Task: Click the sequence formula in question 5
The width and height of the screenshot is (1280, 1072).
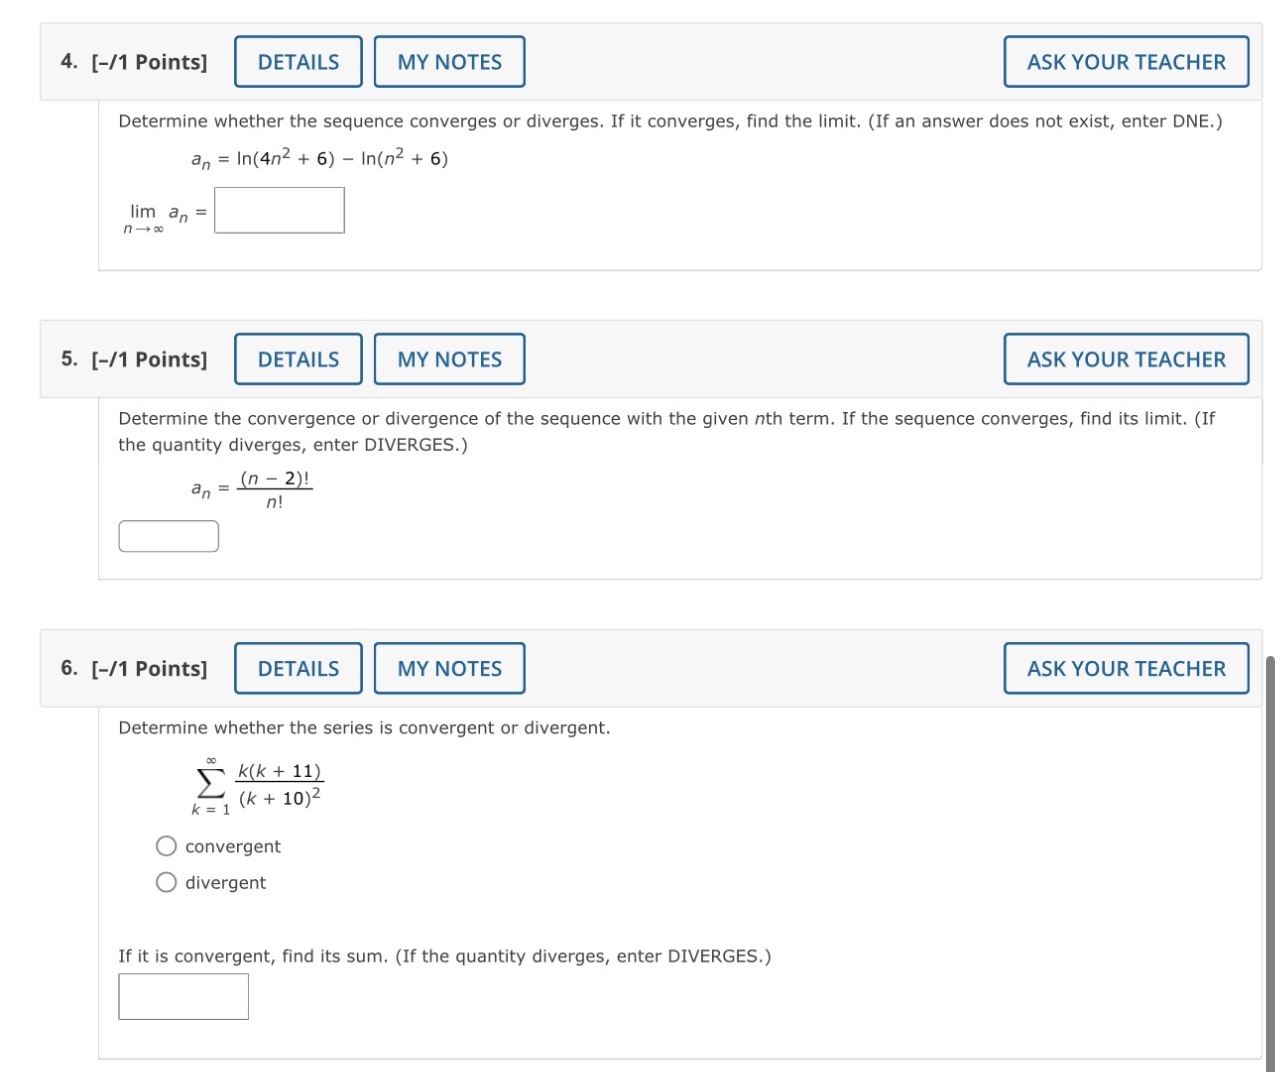Action: pyautogui.click(x=250, y=487)
